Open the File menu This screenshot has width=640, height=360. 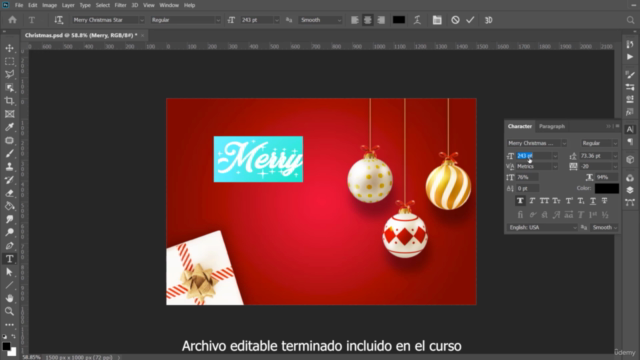point(19,5)
